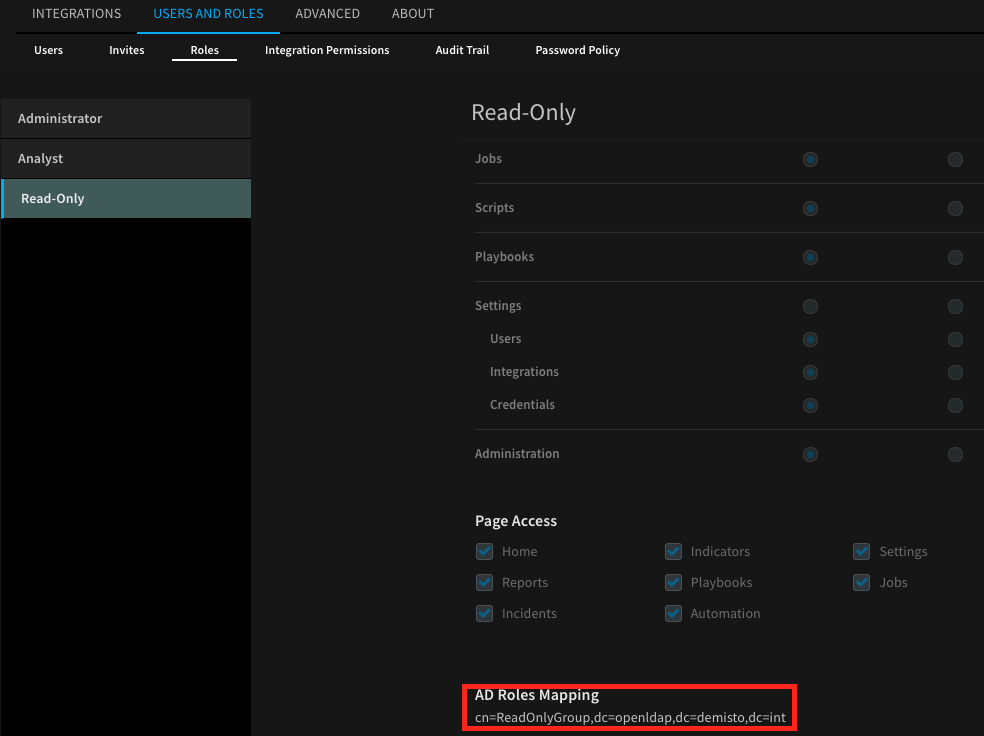984x736 pixels.
Task: Toggle the Reports page access checkbox
Action: pos(485,583)
